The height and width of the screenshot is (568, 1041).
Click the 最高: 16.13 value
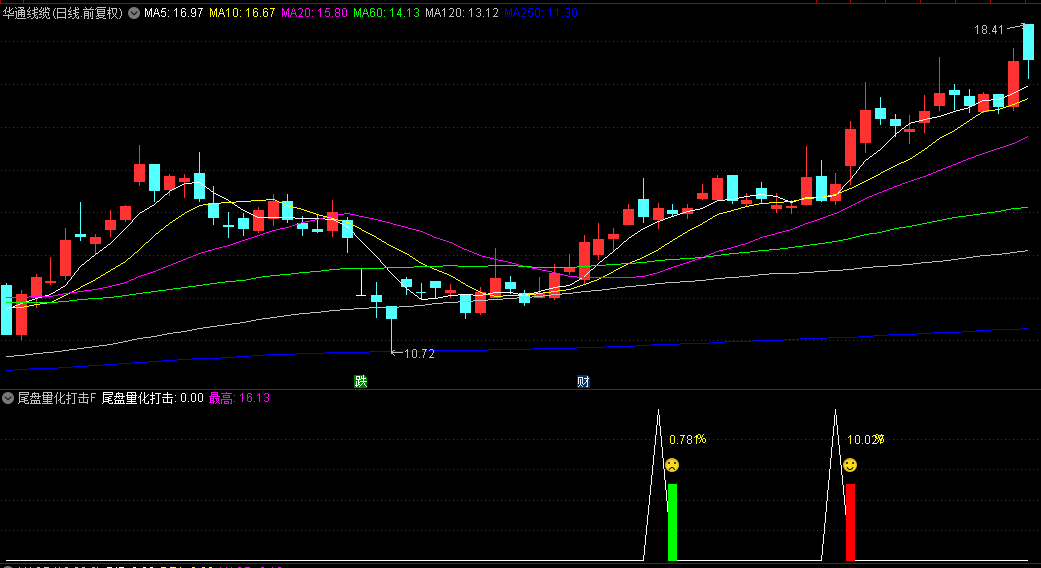click(239, 398)
